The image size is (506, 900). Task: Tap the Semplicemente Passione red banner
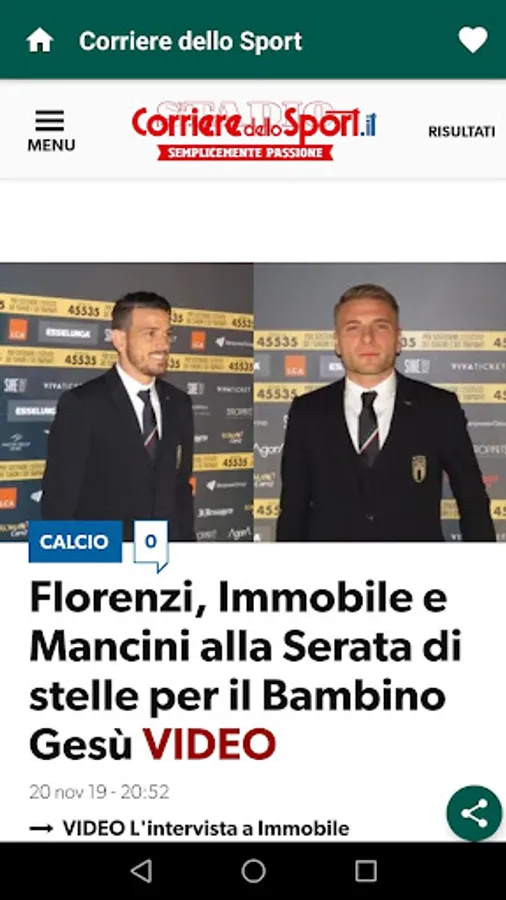[x=245, y=153]
